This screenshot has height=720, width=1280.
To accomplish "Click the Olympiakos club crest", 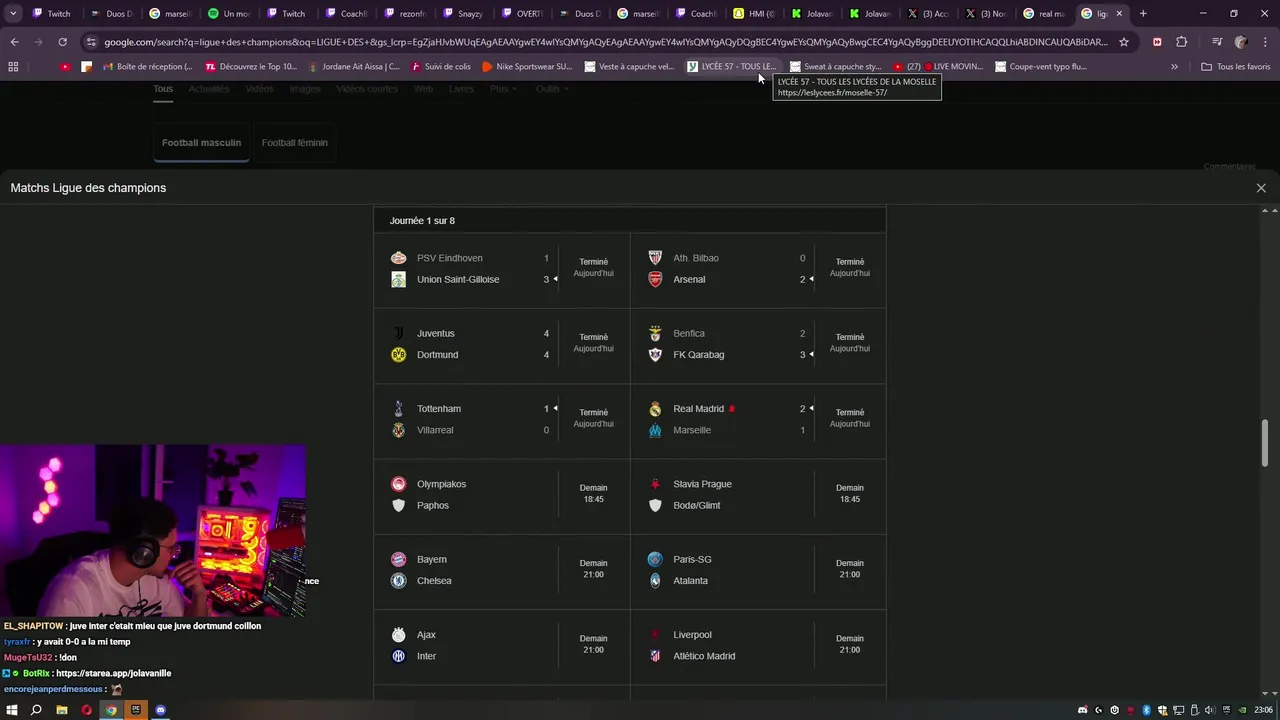I will click(398, 484).
